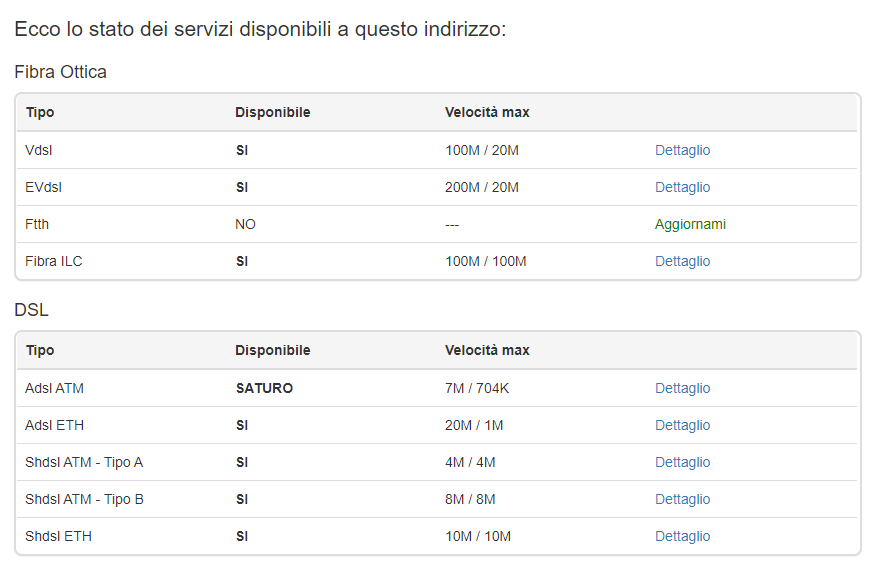Click the NO availability for Ftth
878x568 pixels.
point(245,224)
